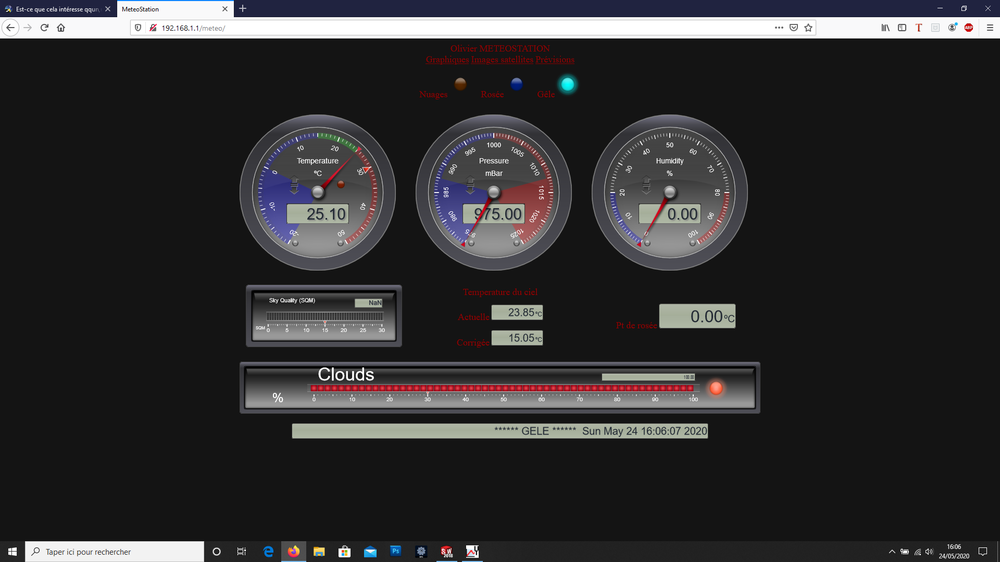Click the 'Taper ici pour rechercher' search box
1000x562 pixels.
pyautogui.click(x=115, y=551)
